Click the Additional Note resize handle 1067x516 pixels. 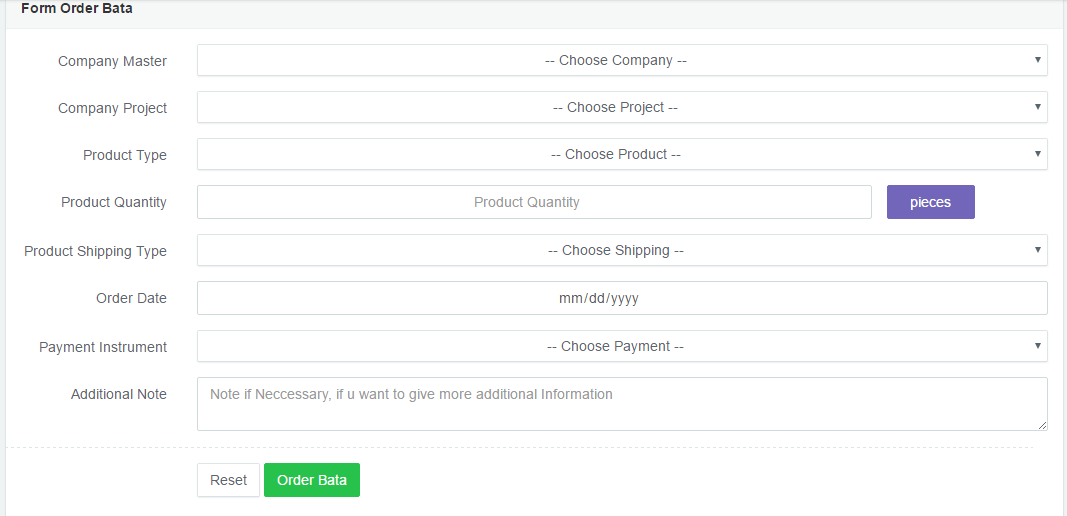tap(1042, 426)
